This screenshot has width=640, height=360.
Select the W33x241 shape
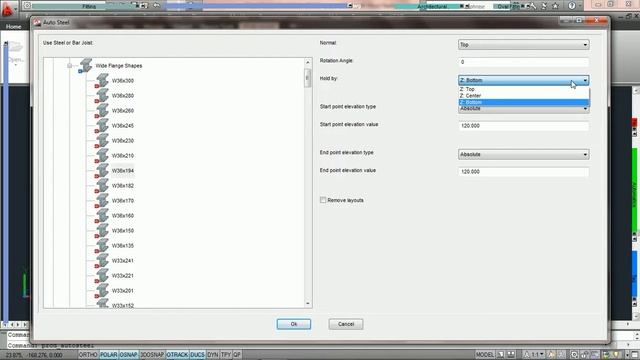(x=123, y=260)
